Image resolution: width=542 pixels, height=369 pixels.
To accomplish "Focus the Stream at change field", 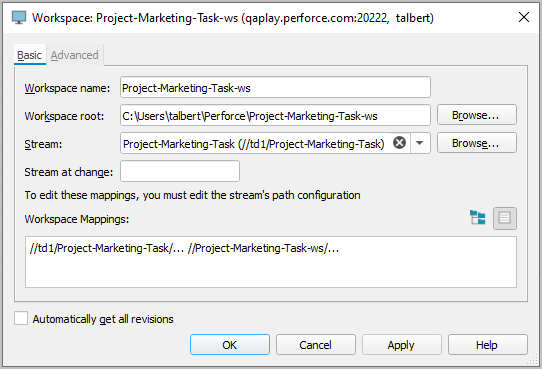I will click(180, 171).
